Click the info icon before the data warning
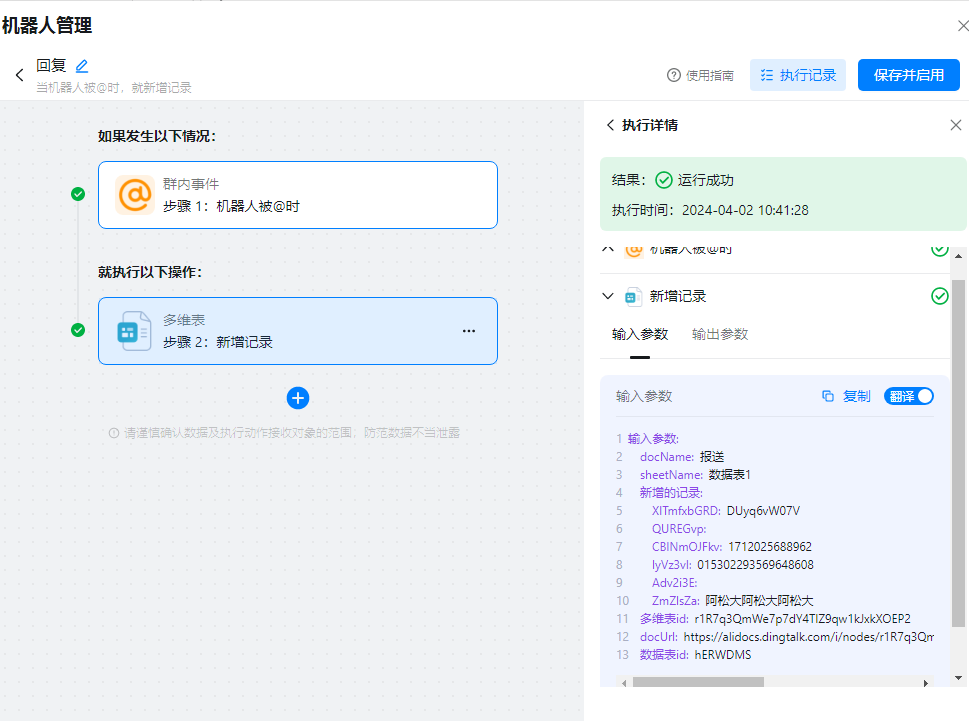The image size is (969, 721). pyautogui.click(x=114, y=433)
